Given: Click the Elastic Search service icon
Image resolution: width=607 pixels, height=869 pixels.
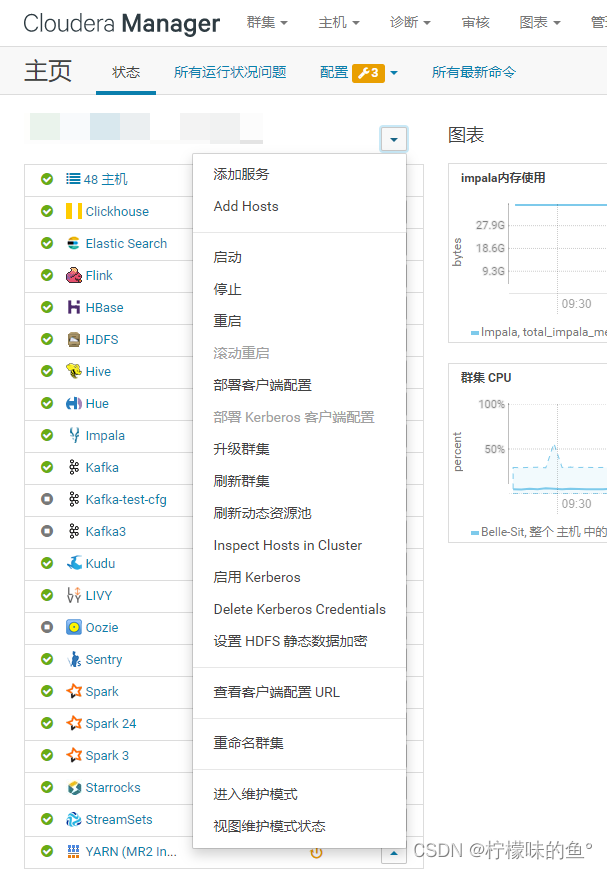Looking at the screenshot, I should click(x=73, y=243).
